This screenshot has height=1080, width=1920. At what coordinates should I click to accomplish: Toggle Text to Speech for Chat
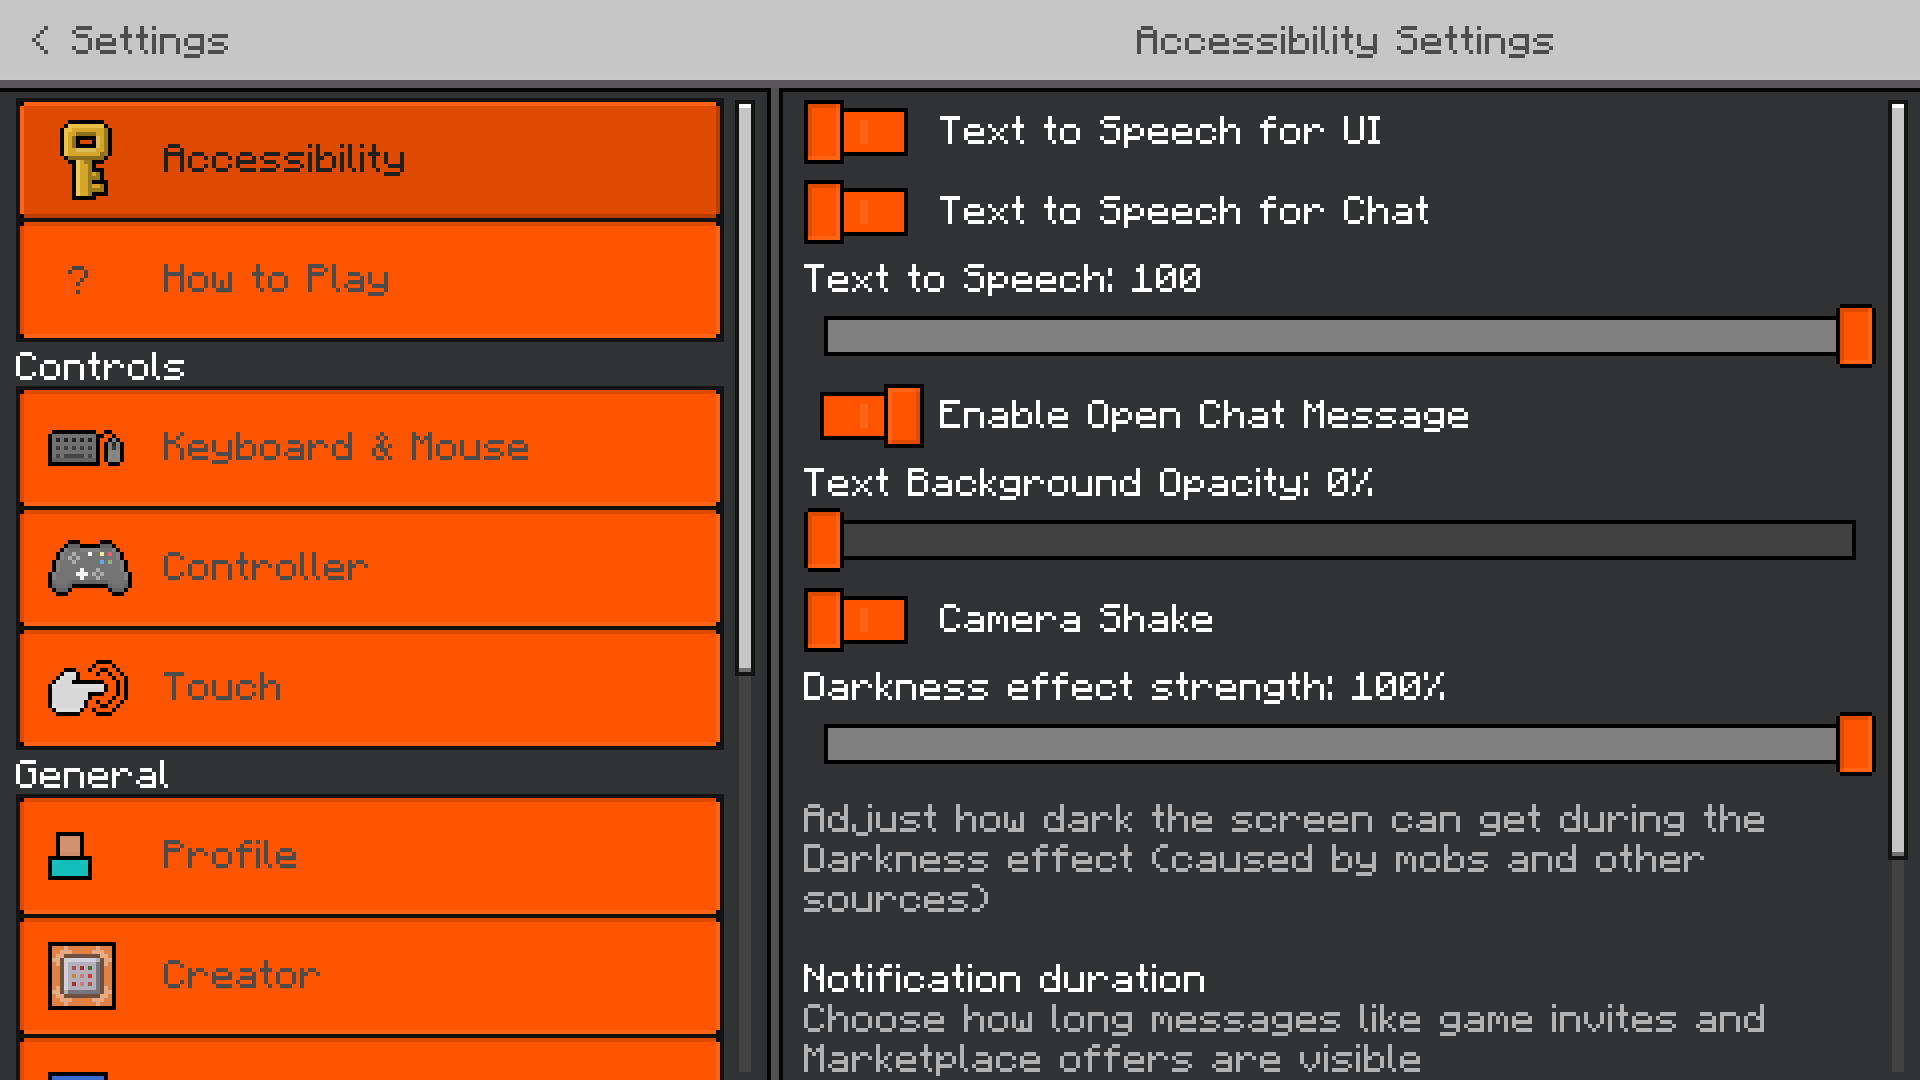[x=856, y=211]
